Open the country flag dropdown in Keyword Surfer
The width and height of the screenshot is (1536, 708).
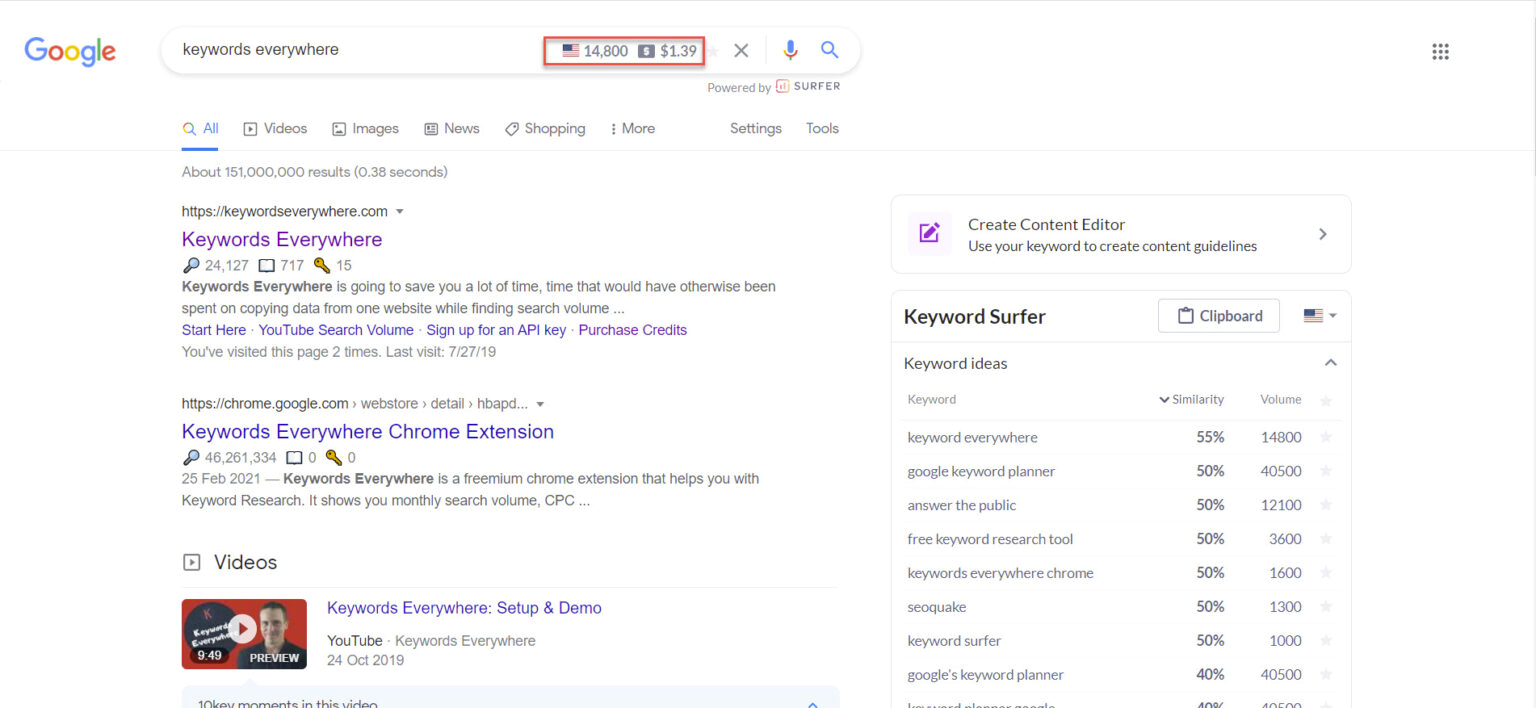click(1318, 315)
